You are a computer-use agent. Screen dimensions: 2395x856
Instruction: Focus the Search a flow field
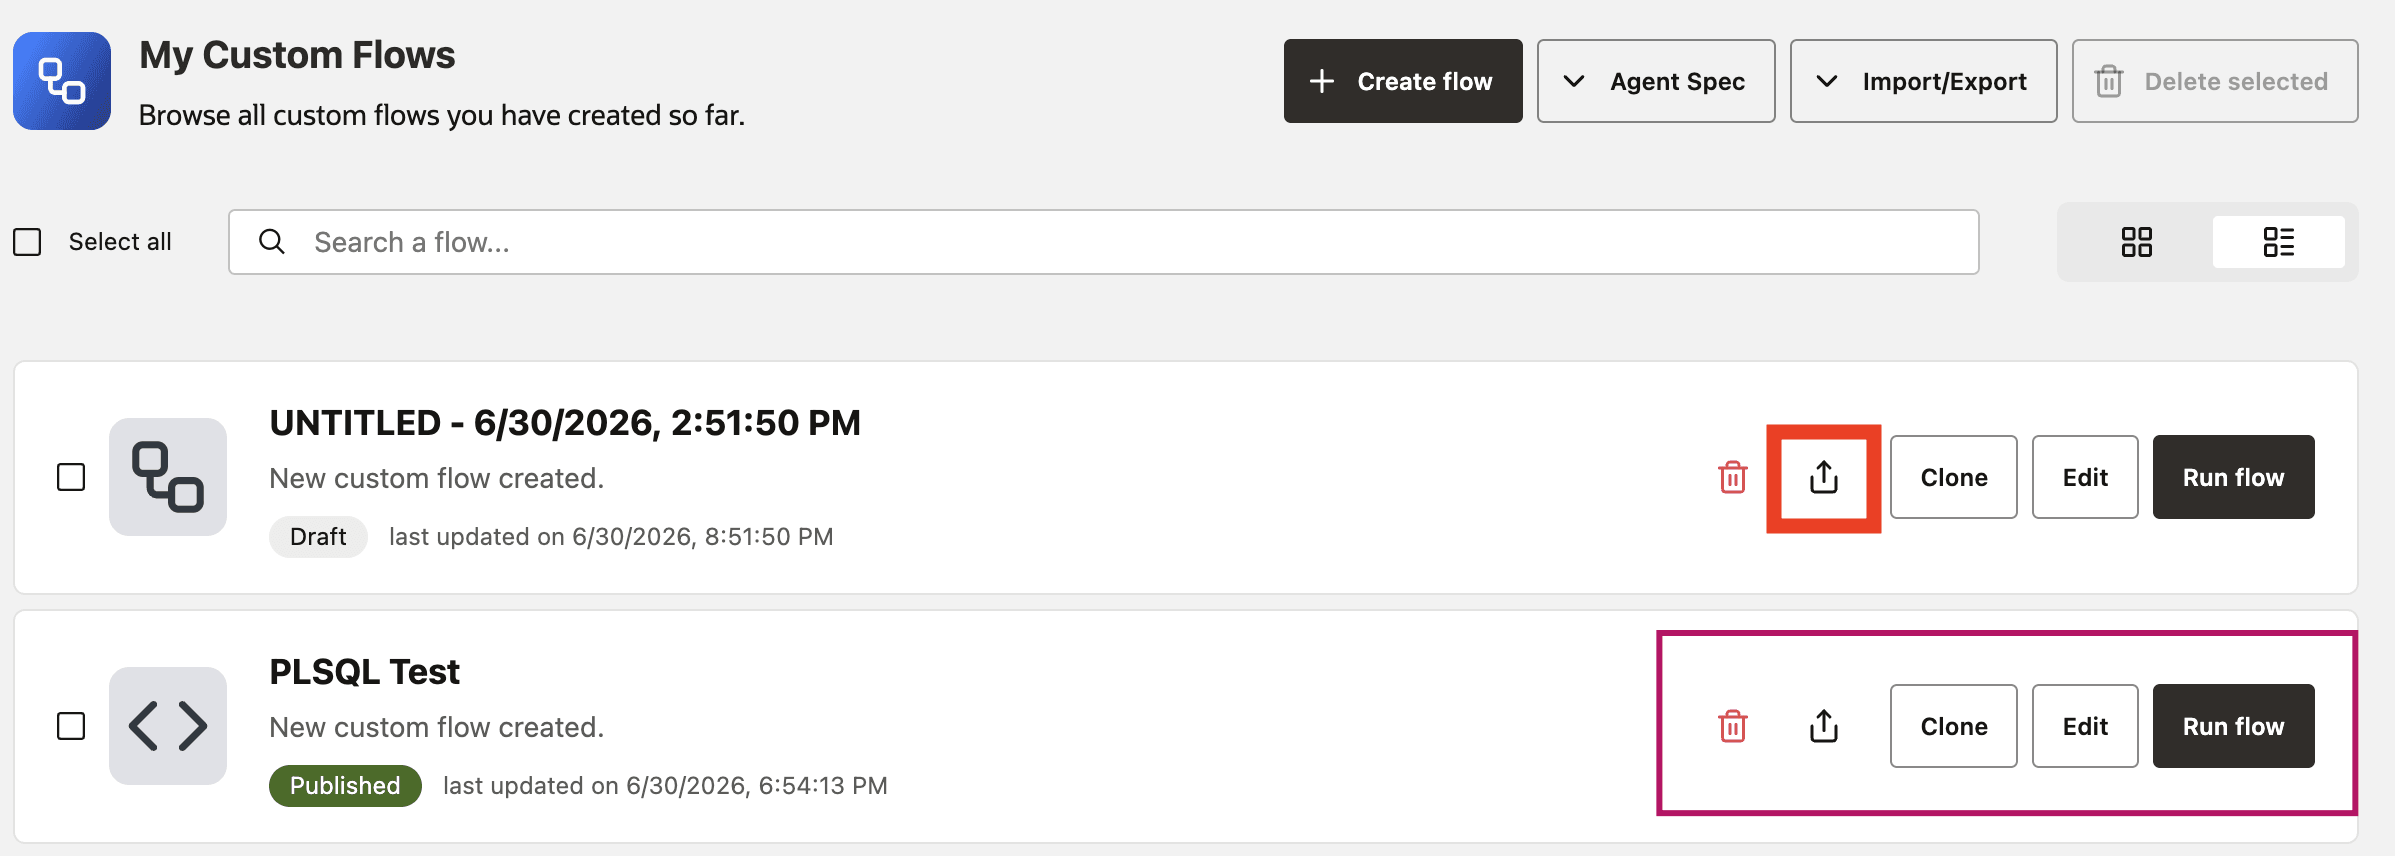1103,242
